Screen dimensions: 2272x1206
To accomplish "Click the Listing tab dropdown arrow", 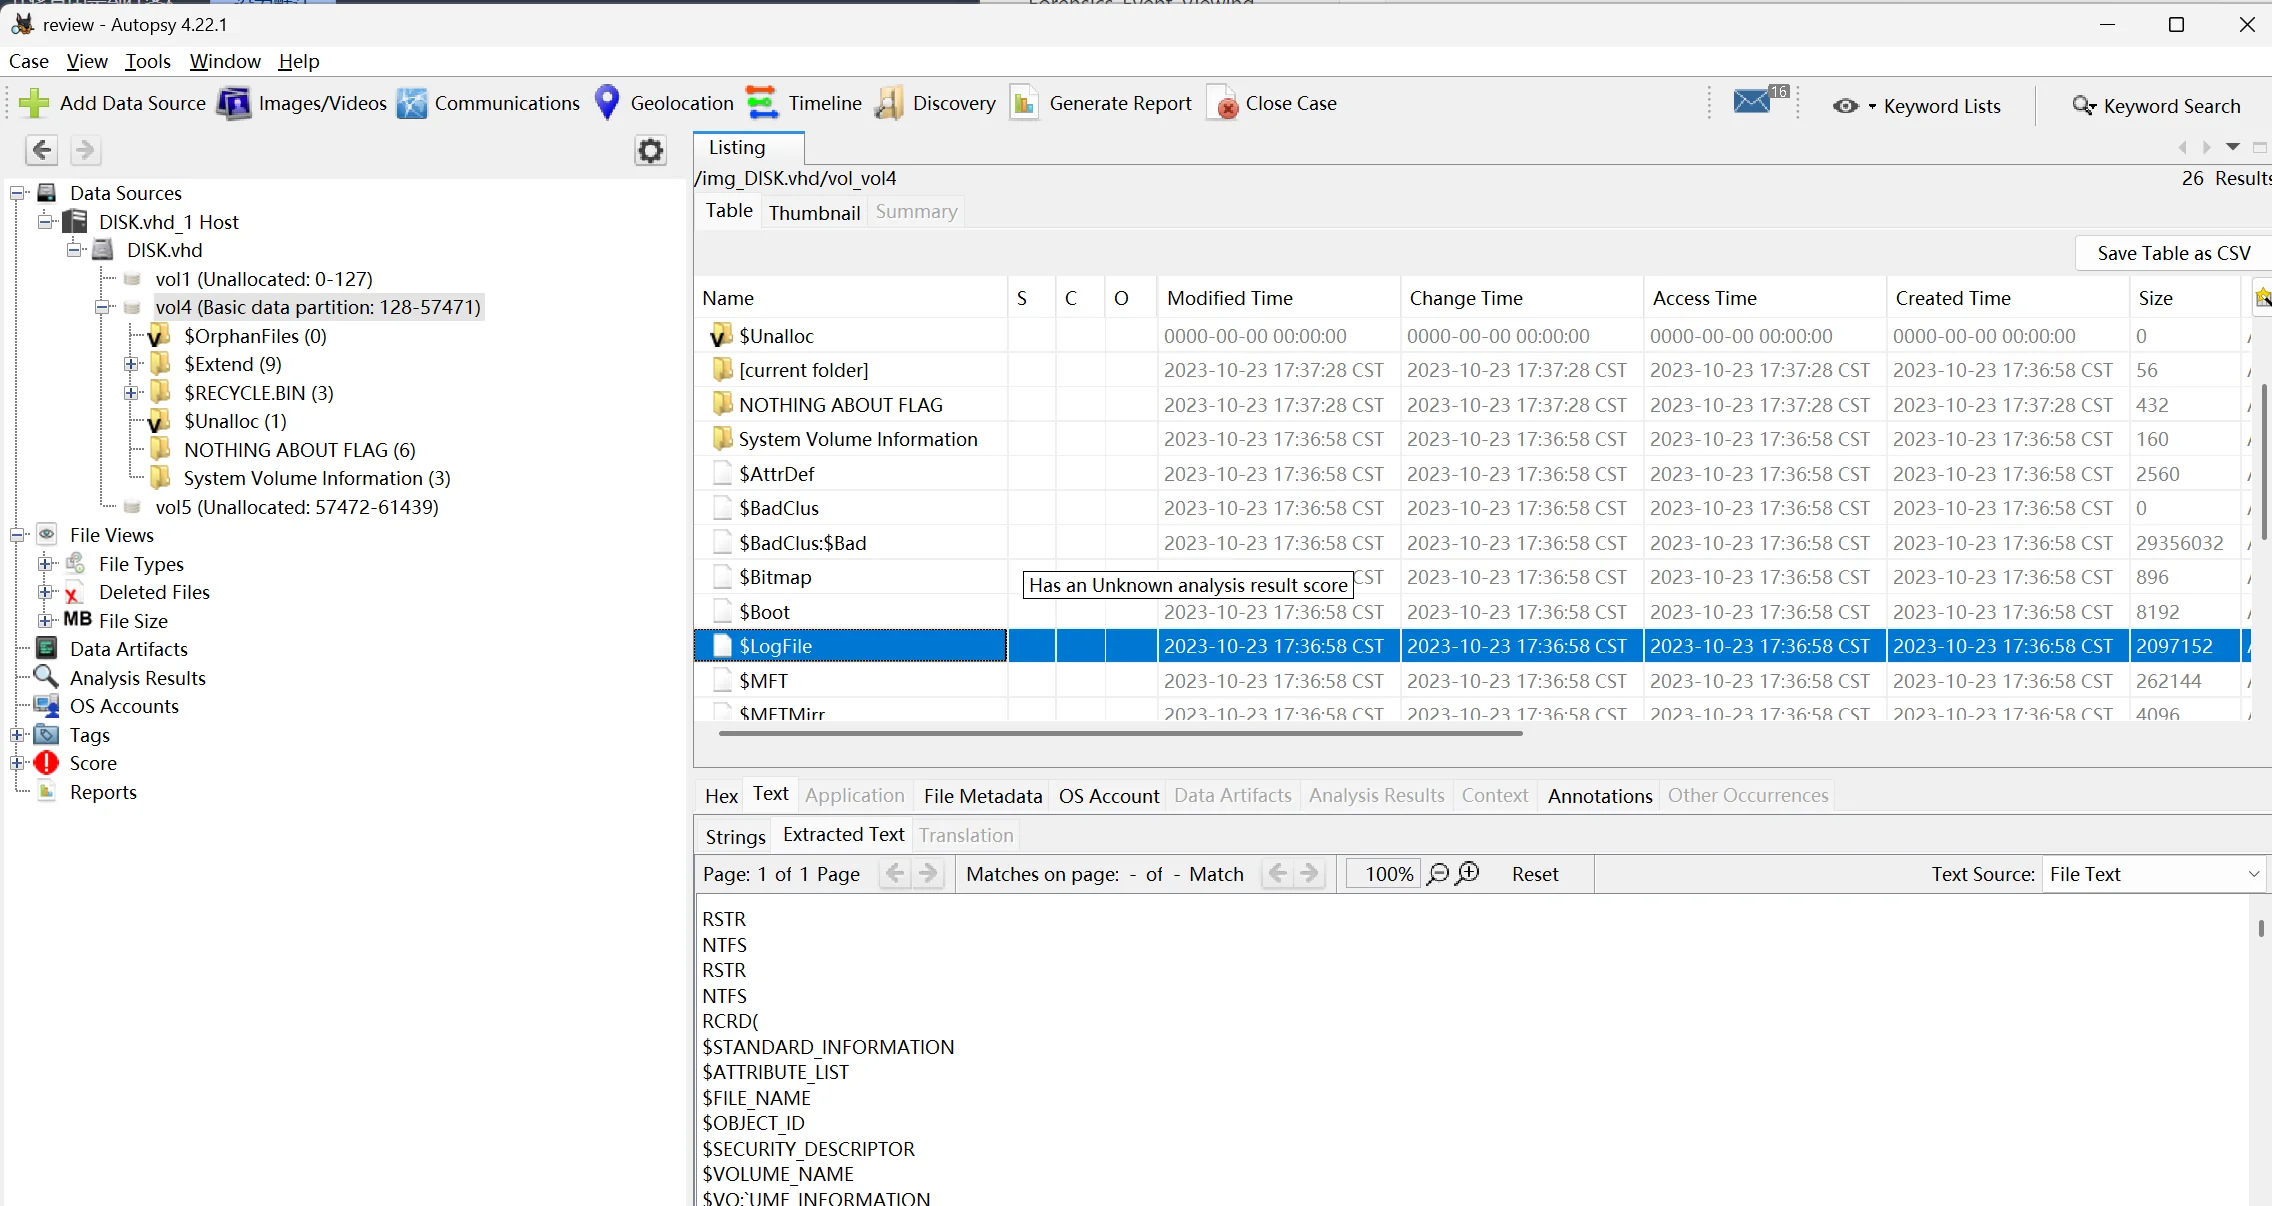I will pos(2233,147).
